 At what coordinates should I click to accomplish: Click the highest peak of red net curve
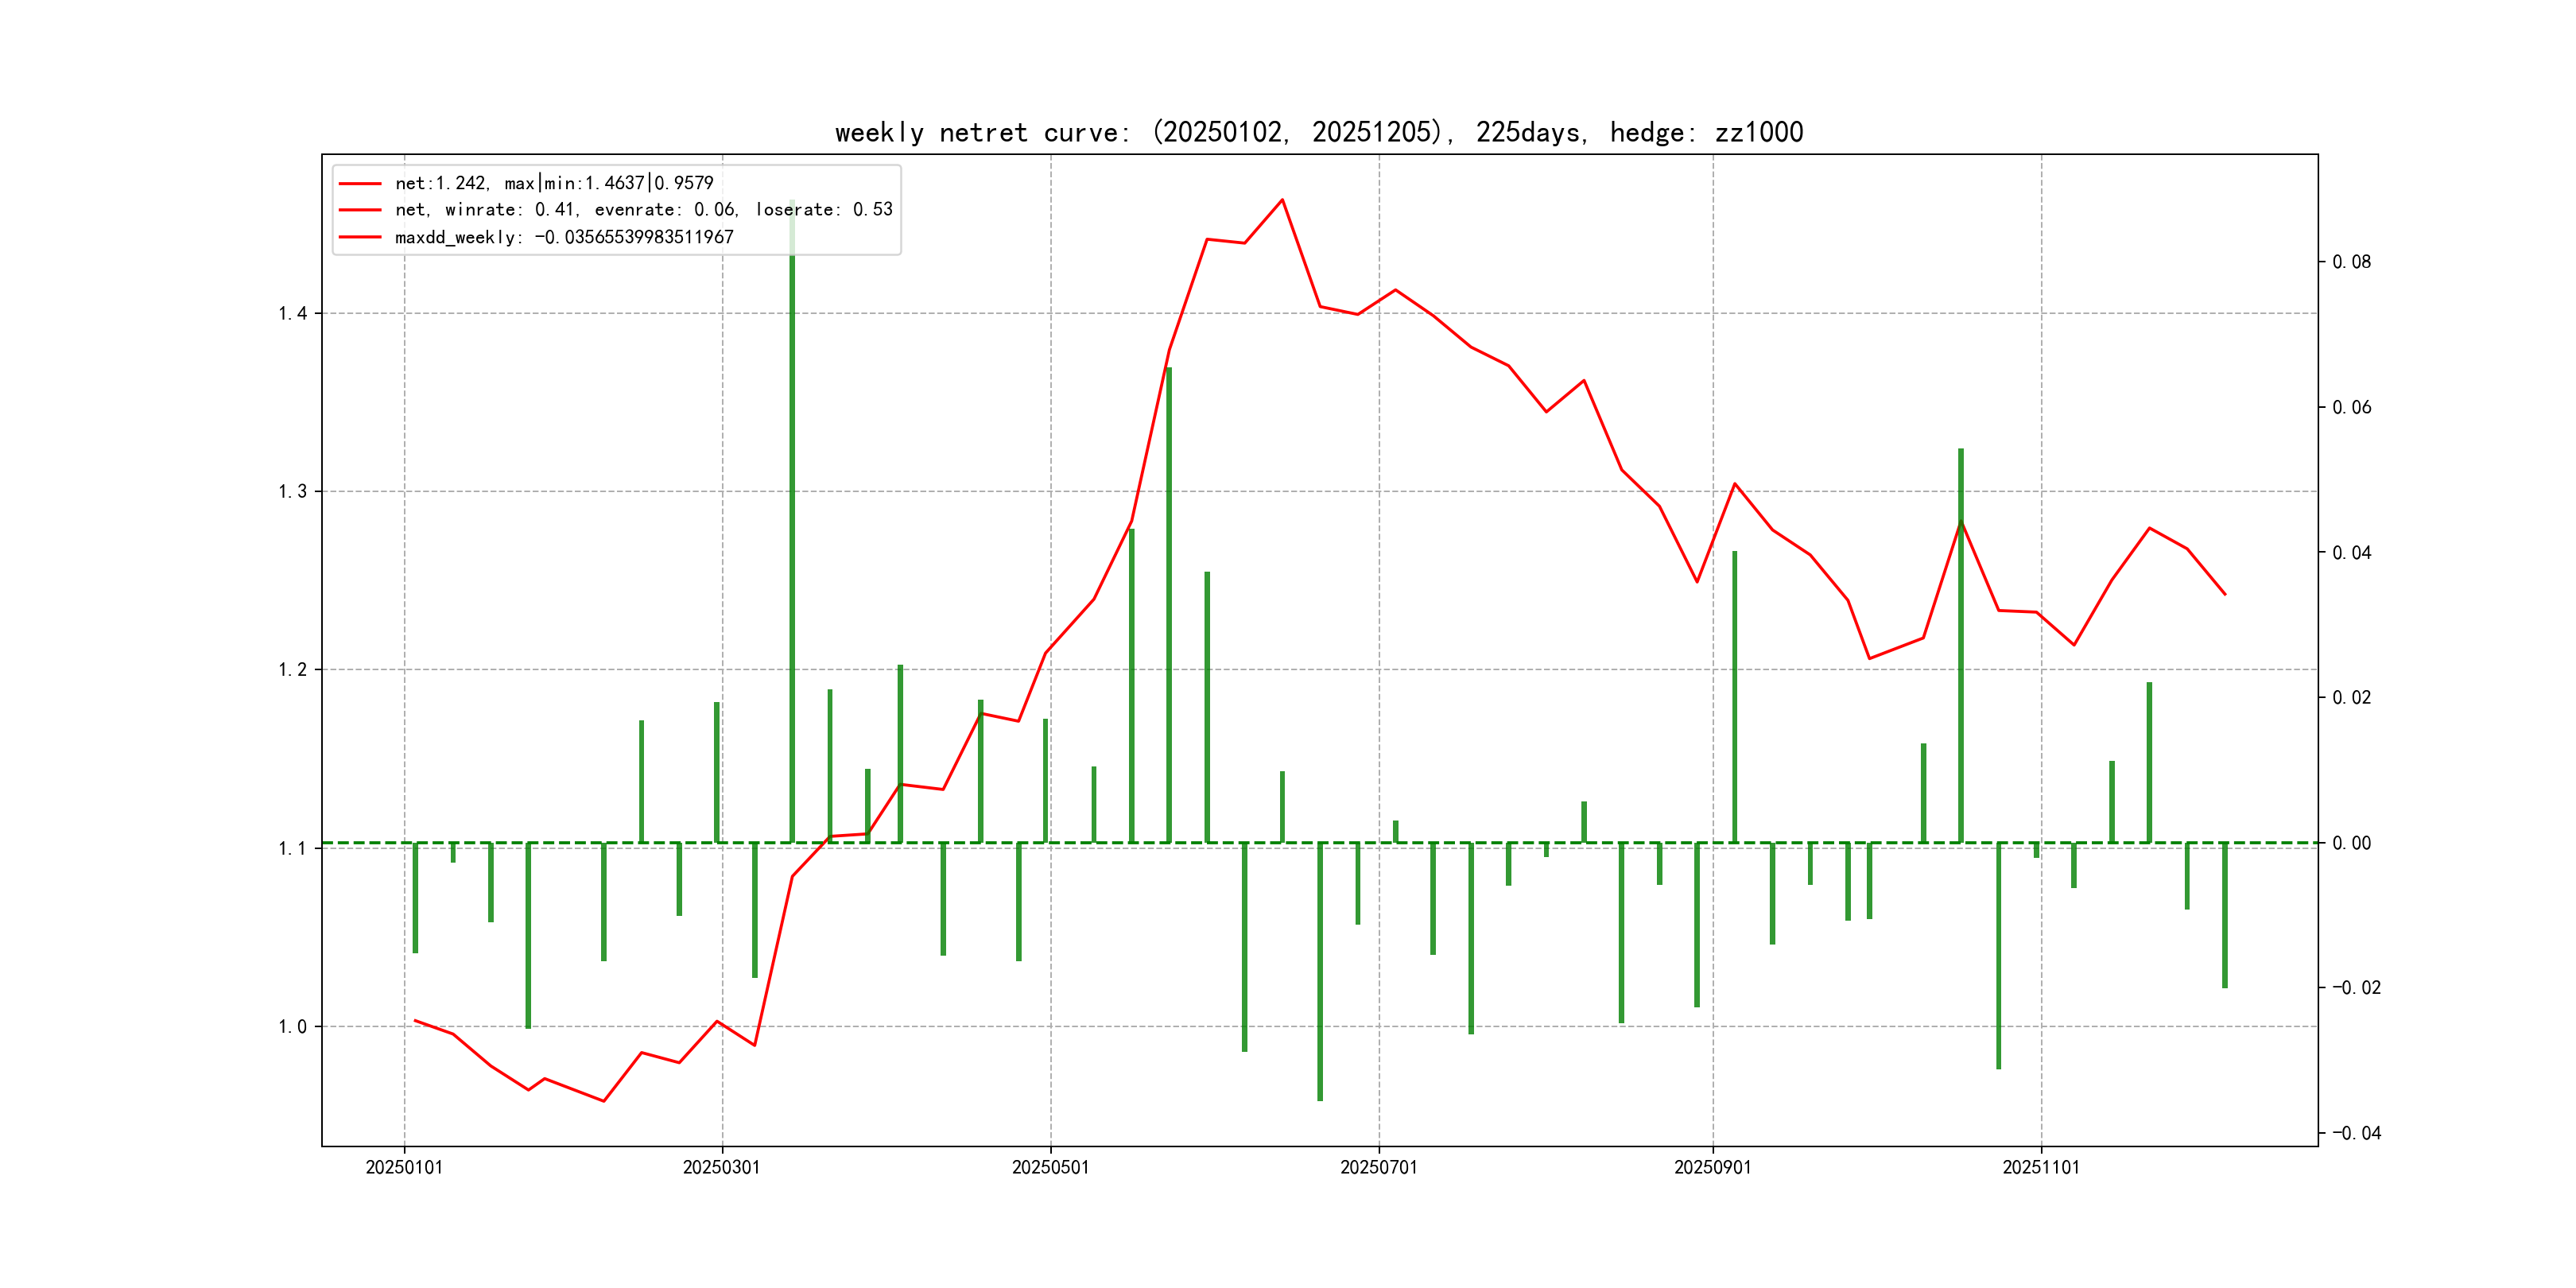point(1282,200)
